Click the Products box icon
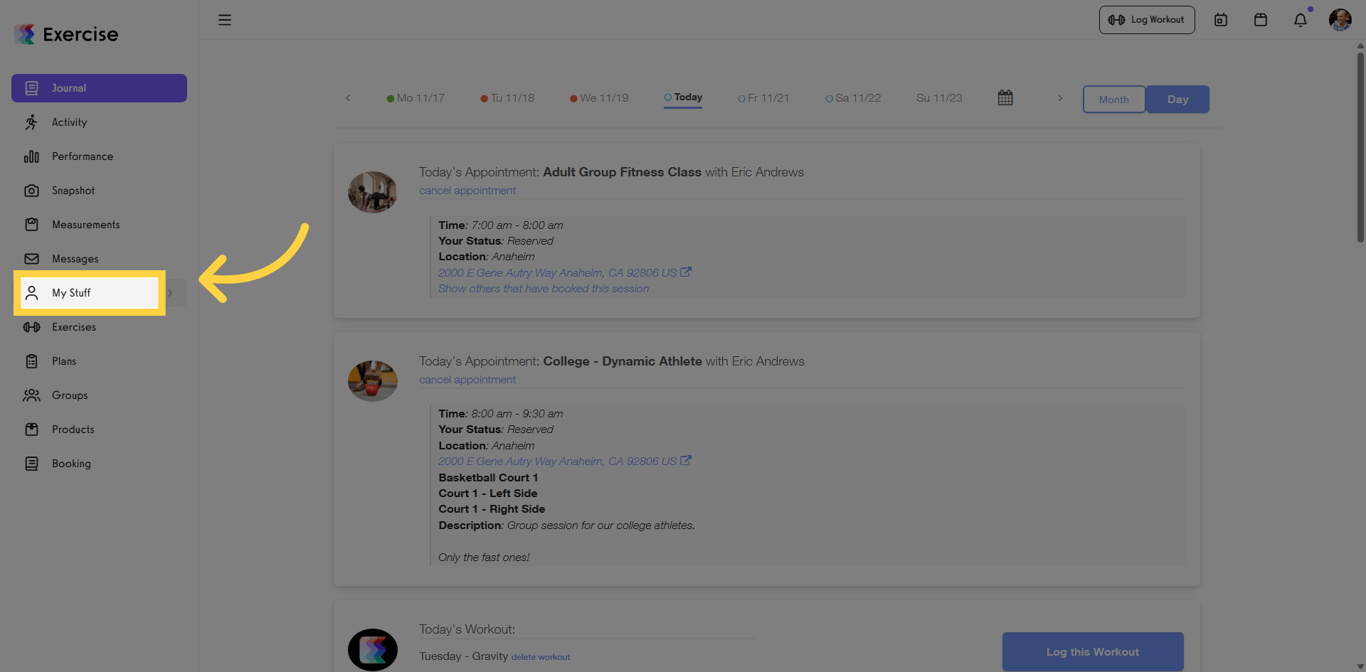This screenshot has width=1366, height=672. (x=31, y=429)
